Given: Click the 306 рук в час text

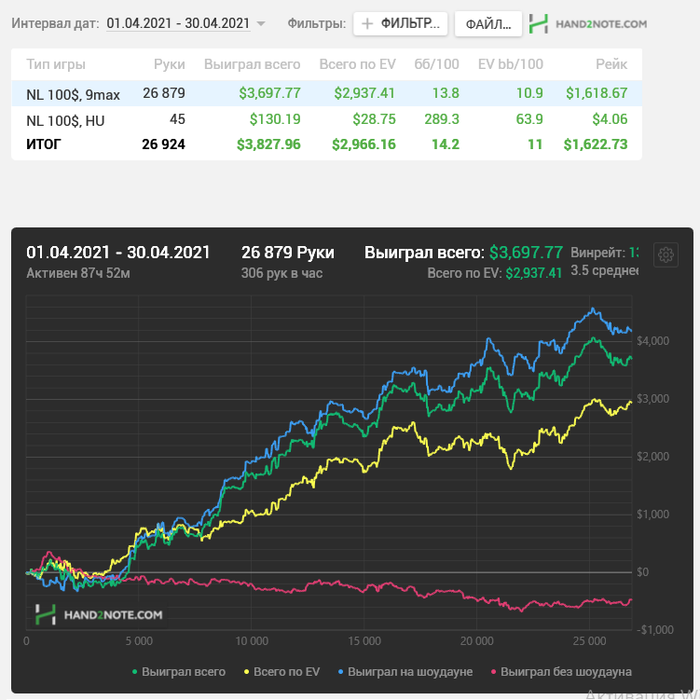Looking at the screenshot, I should click(x=282, y=273).
